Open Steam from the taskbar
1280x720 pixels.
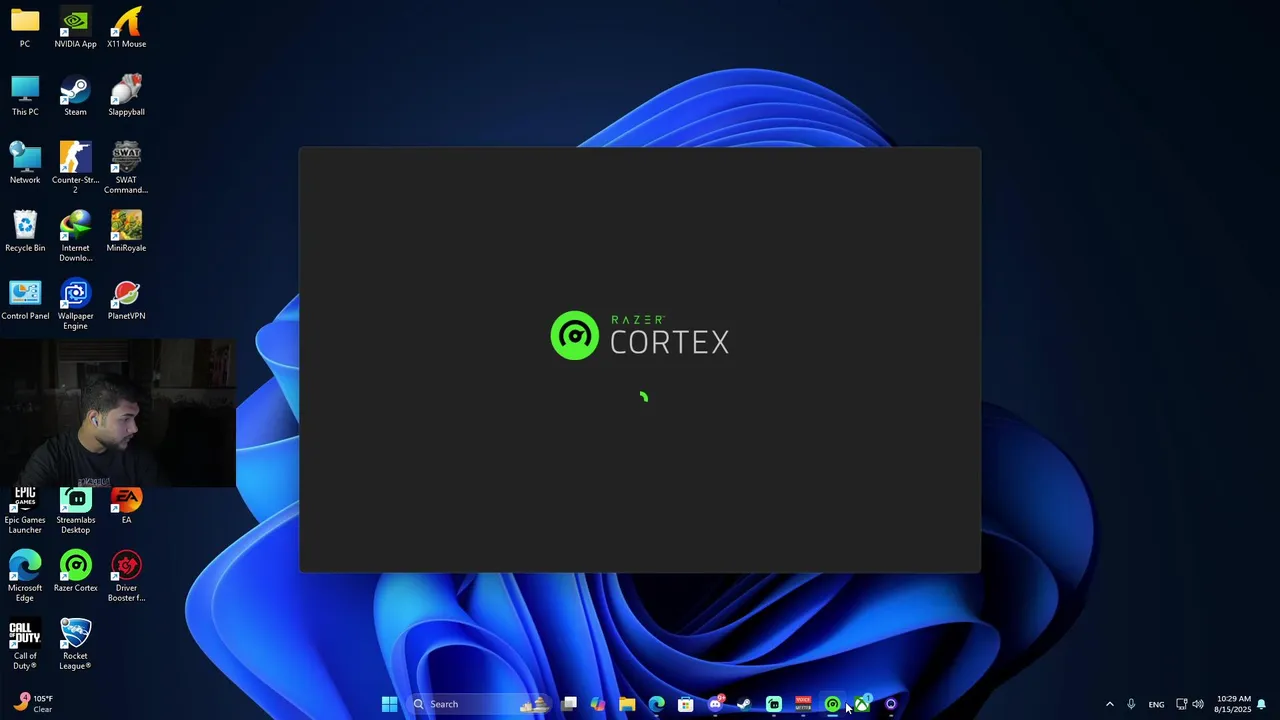pyautogui.click(x=744, y=704)
